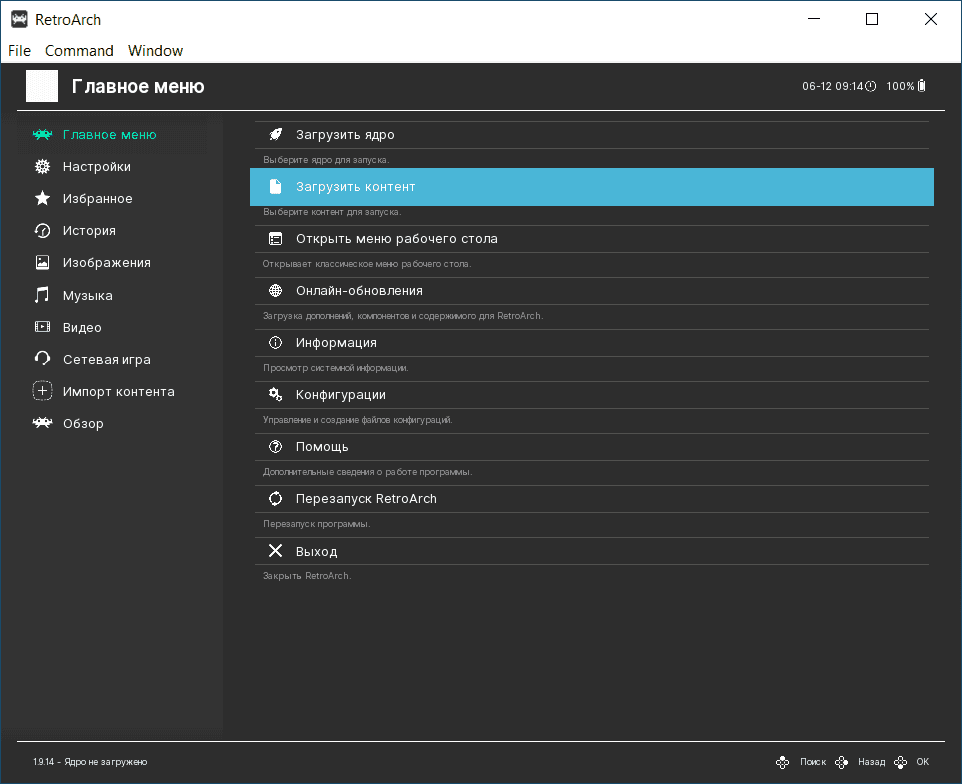Open the Обзор sidebar label
This screenshot has height=784, width=962.
83,423
